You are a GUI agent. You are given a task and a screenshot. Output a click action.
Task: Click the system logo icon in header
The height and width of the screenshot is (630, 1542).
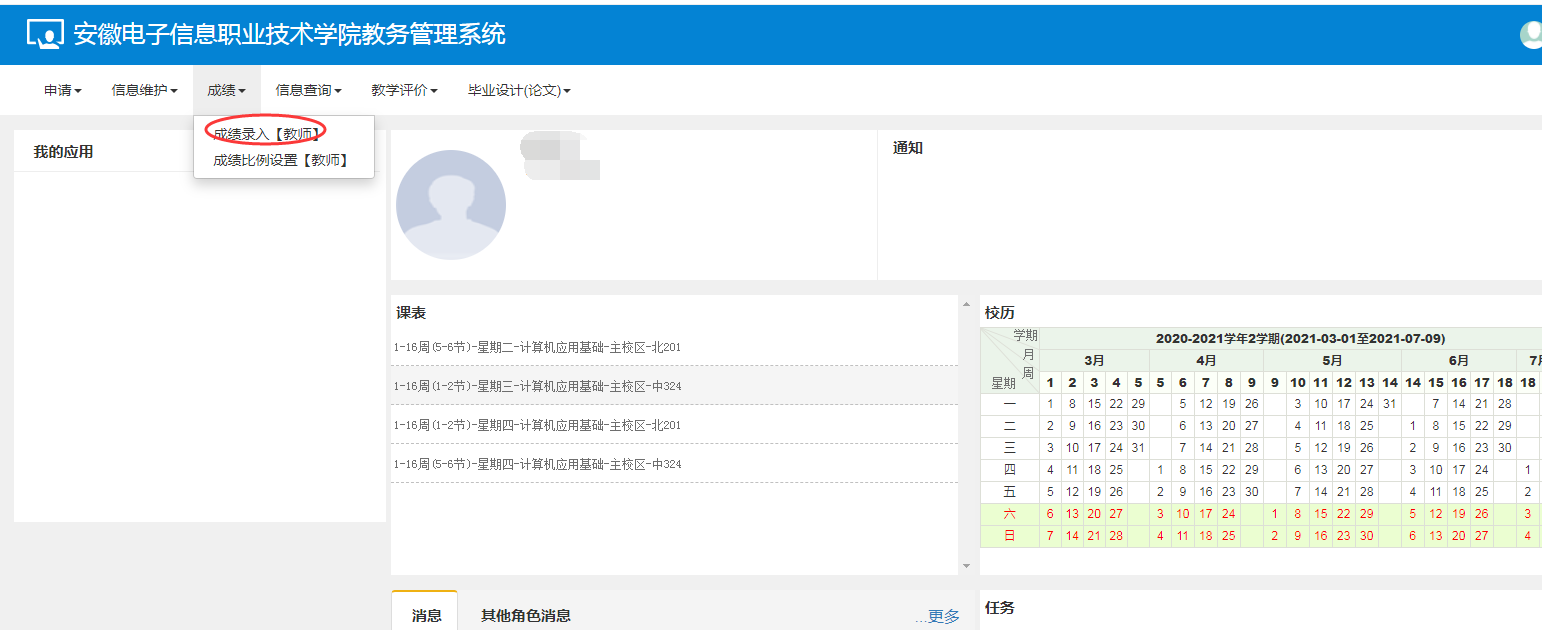pos(44,34)
